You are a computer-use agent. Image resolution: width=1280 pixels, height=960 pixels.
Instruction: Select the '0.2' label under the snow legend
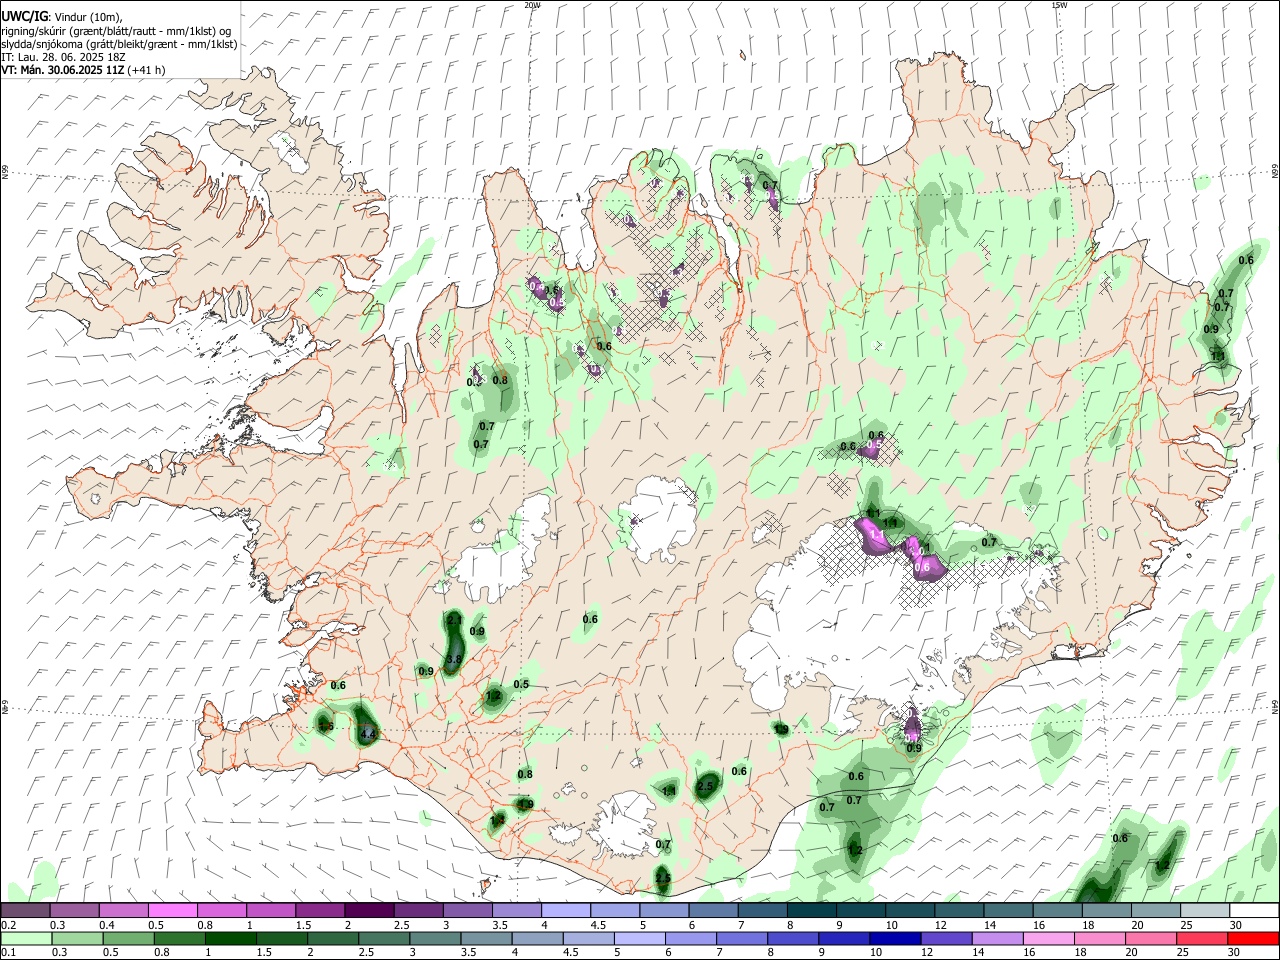click(7, 925)
